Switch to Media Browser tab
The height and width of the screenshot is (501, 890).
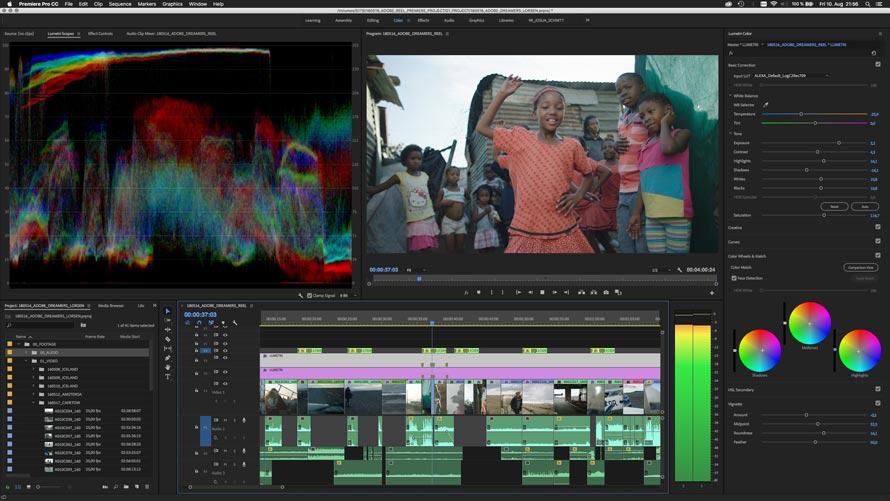click(x=111, y=306)
